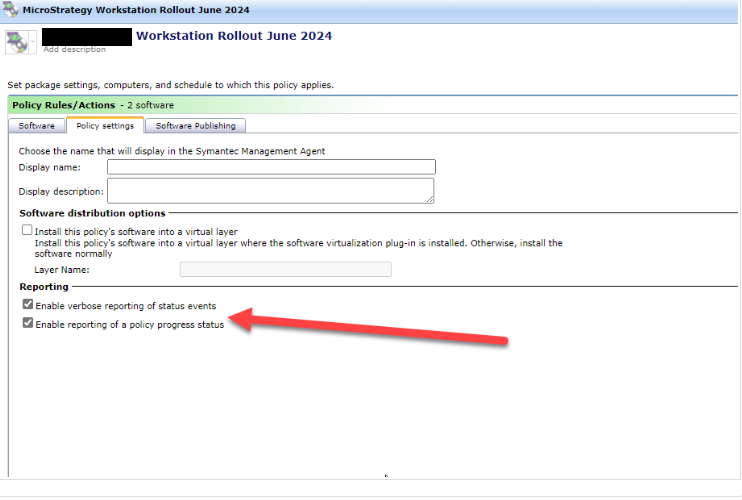Toggle reporting of a policy progress status
Viewport: 742px width, 500px height.
[28, 323]
